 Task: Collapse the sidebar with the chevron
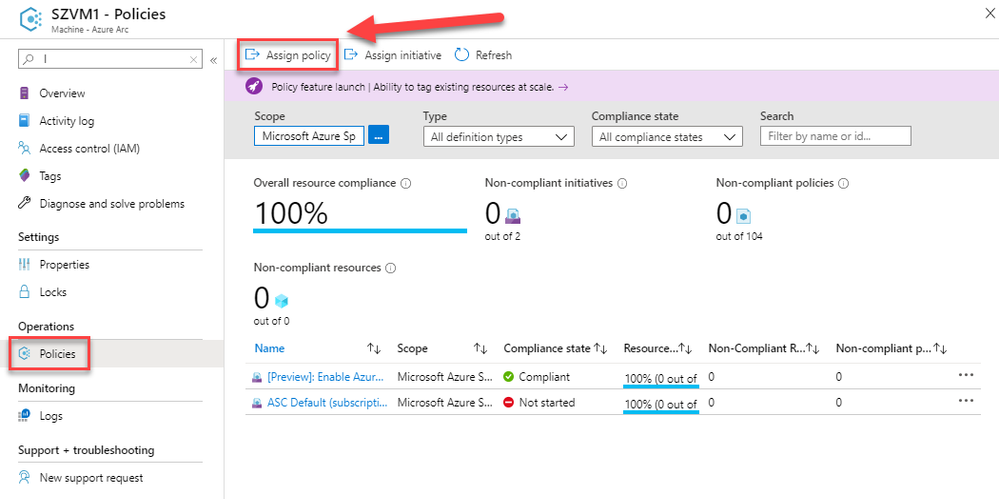pyautogui.click(x=213, y=60)
